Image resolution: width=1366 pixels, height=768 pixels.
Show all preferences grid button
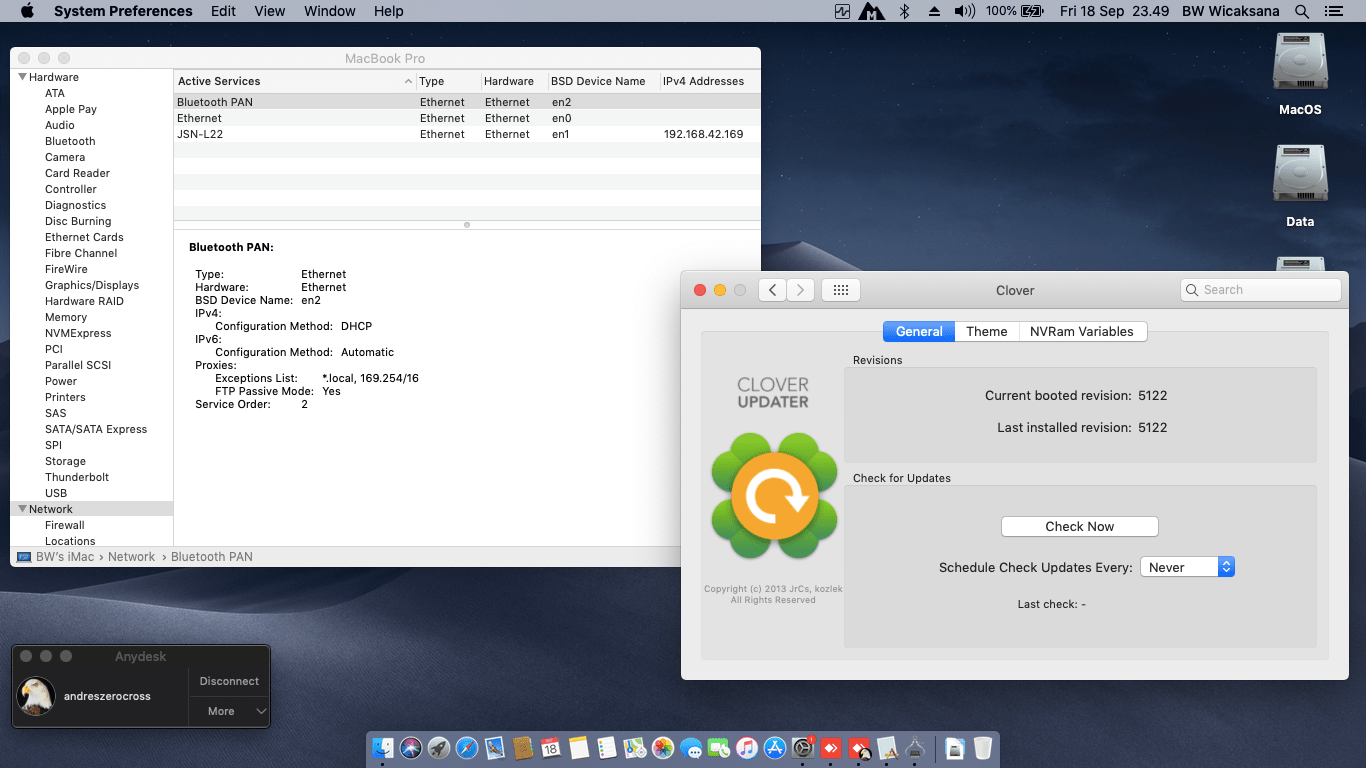pos(841,290)
